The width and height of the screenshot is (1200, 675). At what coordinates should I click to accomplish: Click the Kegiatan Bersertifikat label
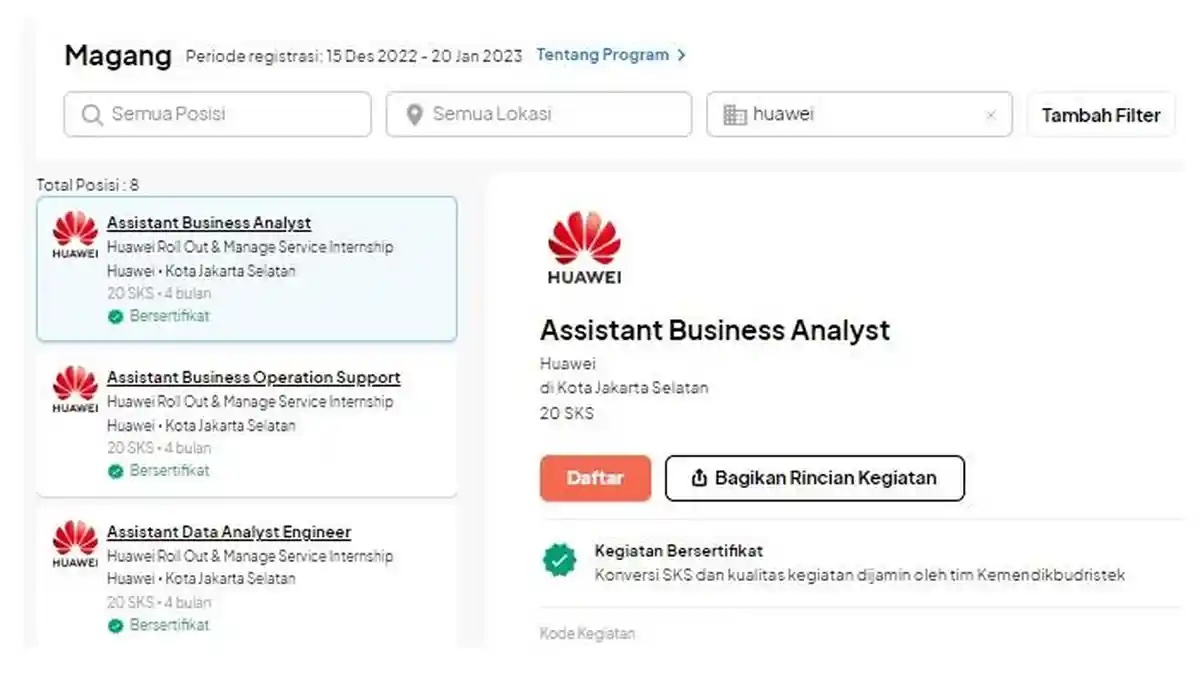679,551
